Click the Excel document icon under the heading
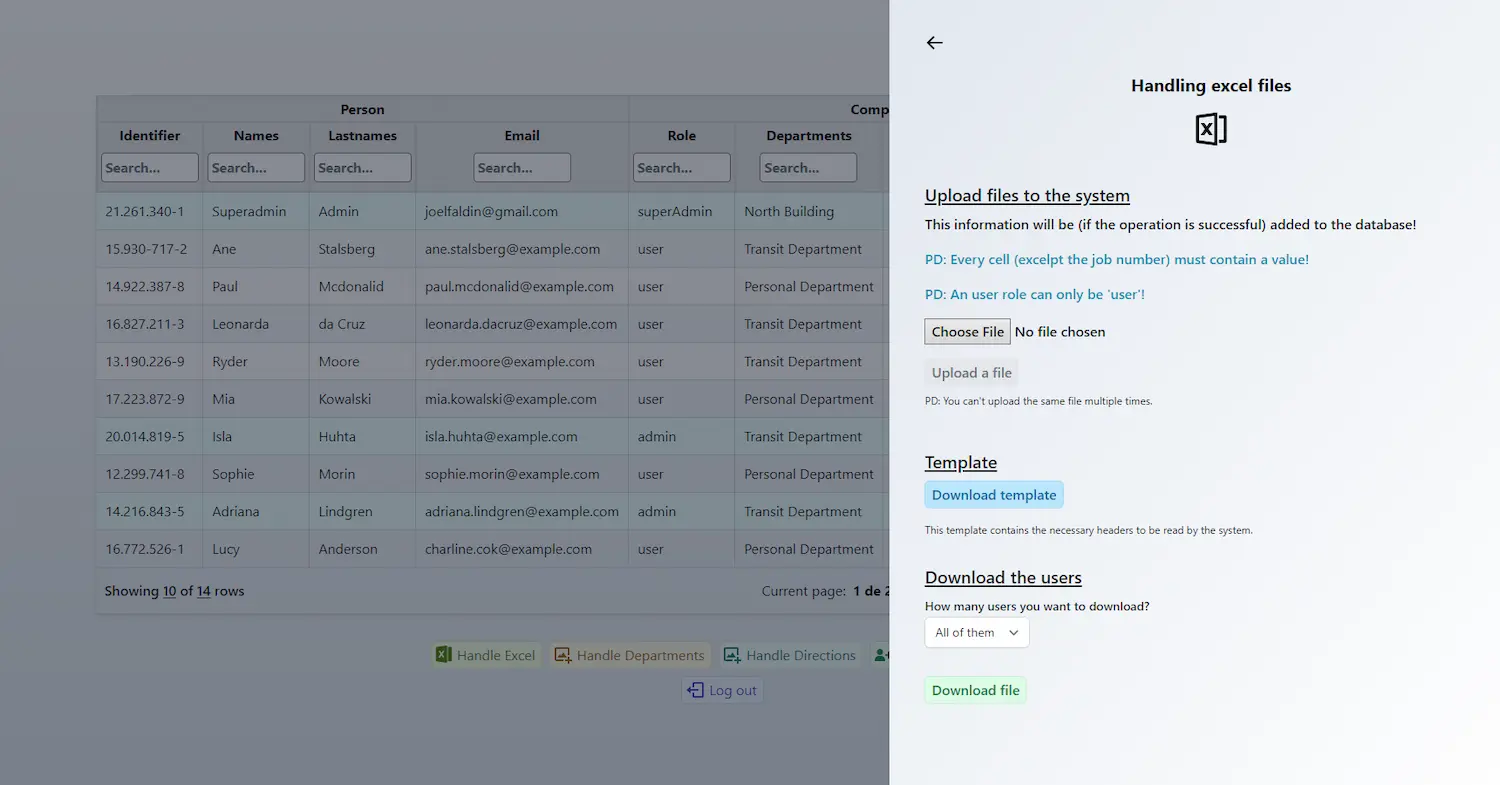 [1210, 129]
